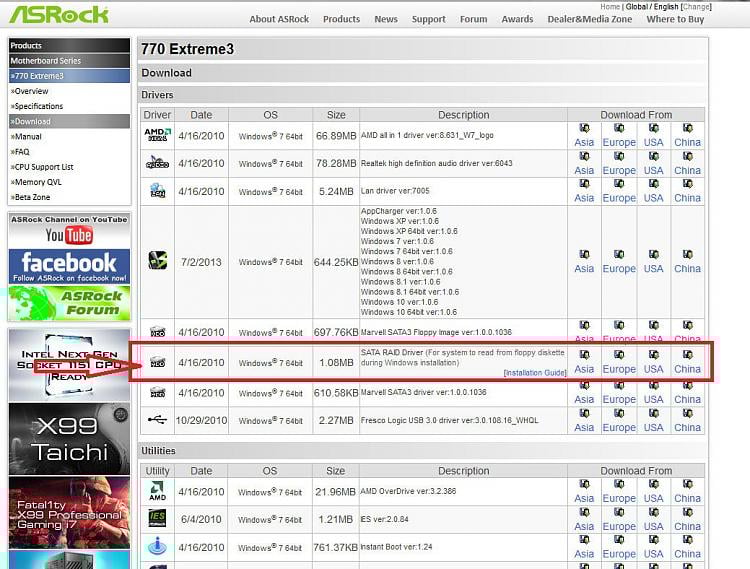Click the Instant Boot utility icon
This screenshot has height=569, width=750.
click(157, 546)
